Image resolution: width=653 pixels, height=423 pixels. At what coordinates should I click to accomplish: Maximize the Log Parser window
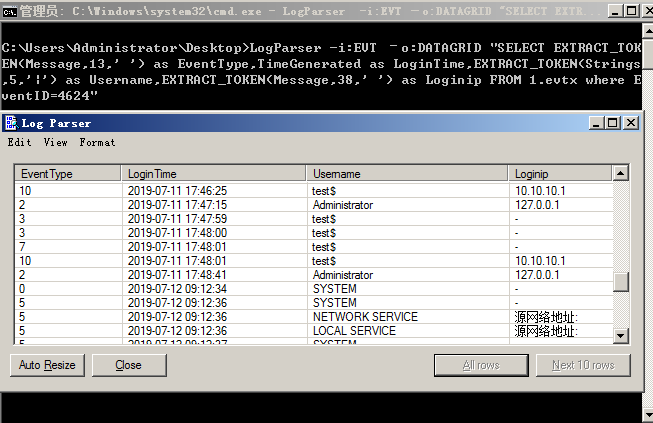(x=613, y=123)
